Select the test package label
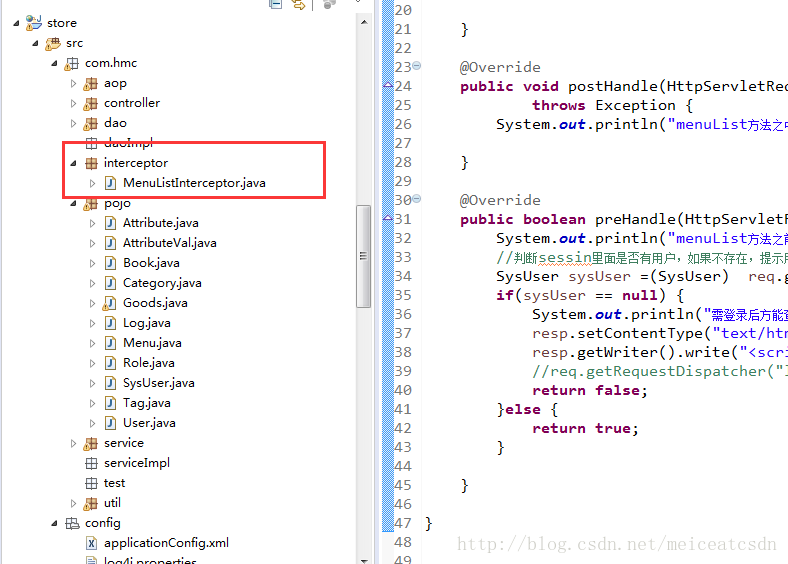 pos(114,483)
